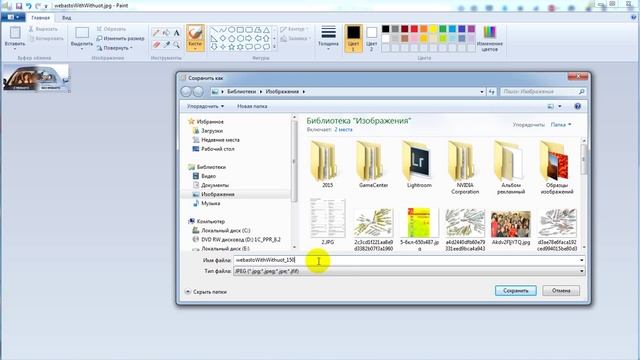Select the Pencil tool in Paint
This screenshot has width=640, height=360.
(x=156, y=33)
